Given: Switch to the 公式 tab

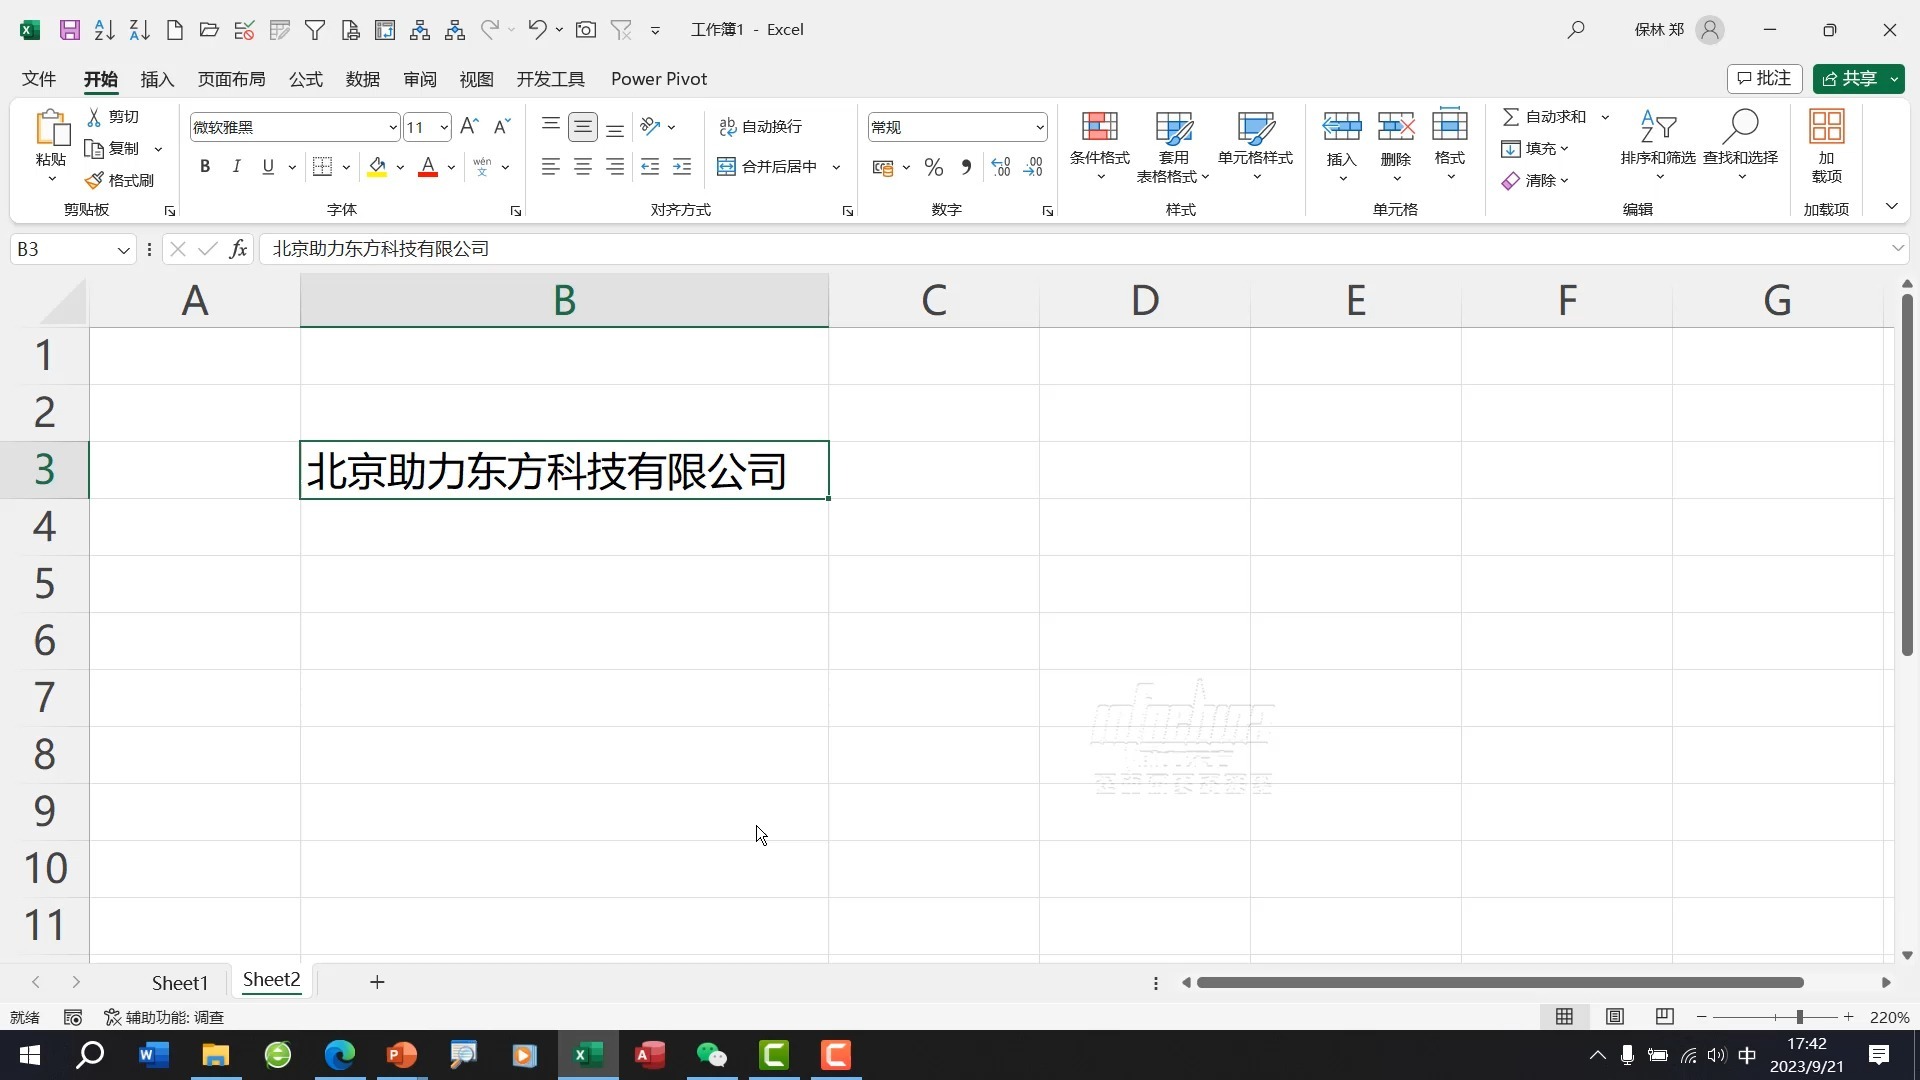Looking at the screenshot, I should pyautogui.click(x=306, y=79).
